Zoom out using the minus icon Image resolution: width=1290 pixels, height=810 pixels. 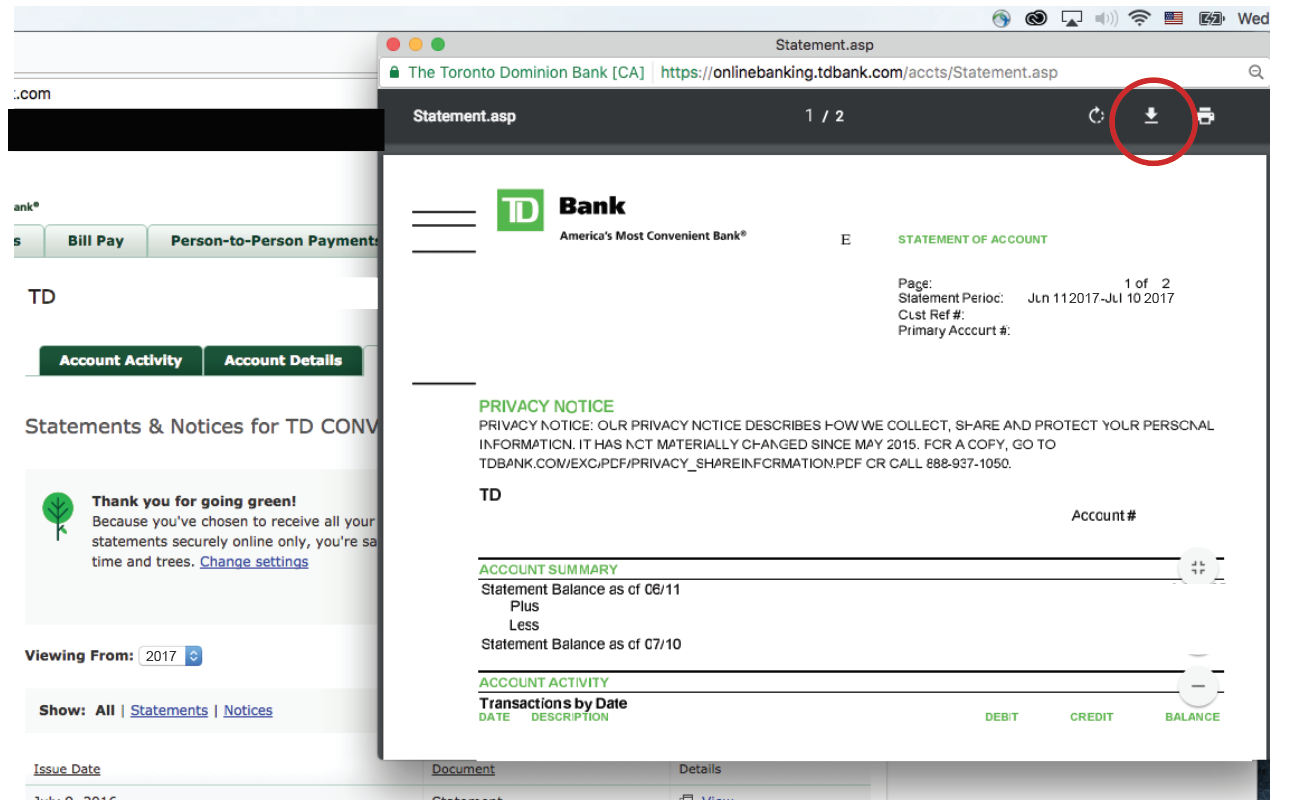(x=1196, y=687)
